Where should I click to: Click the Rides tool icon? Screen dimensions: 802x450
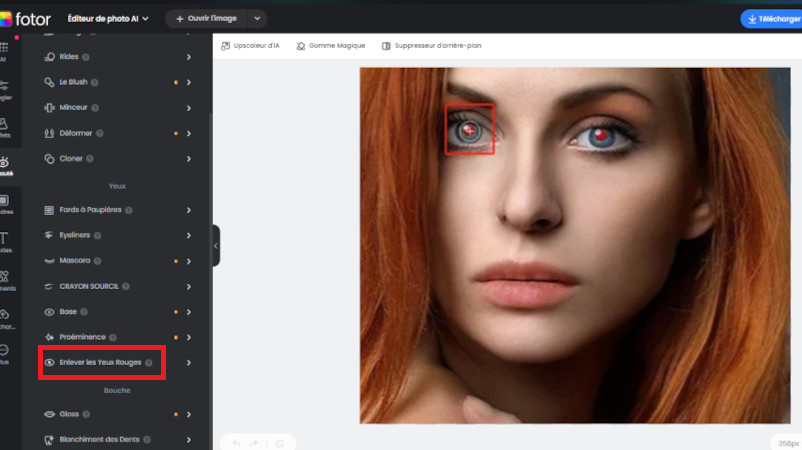coord(49,57)
